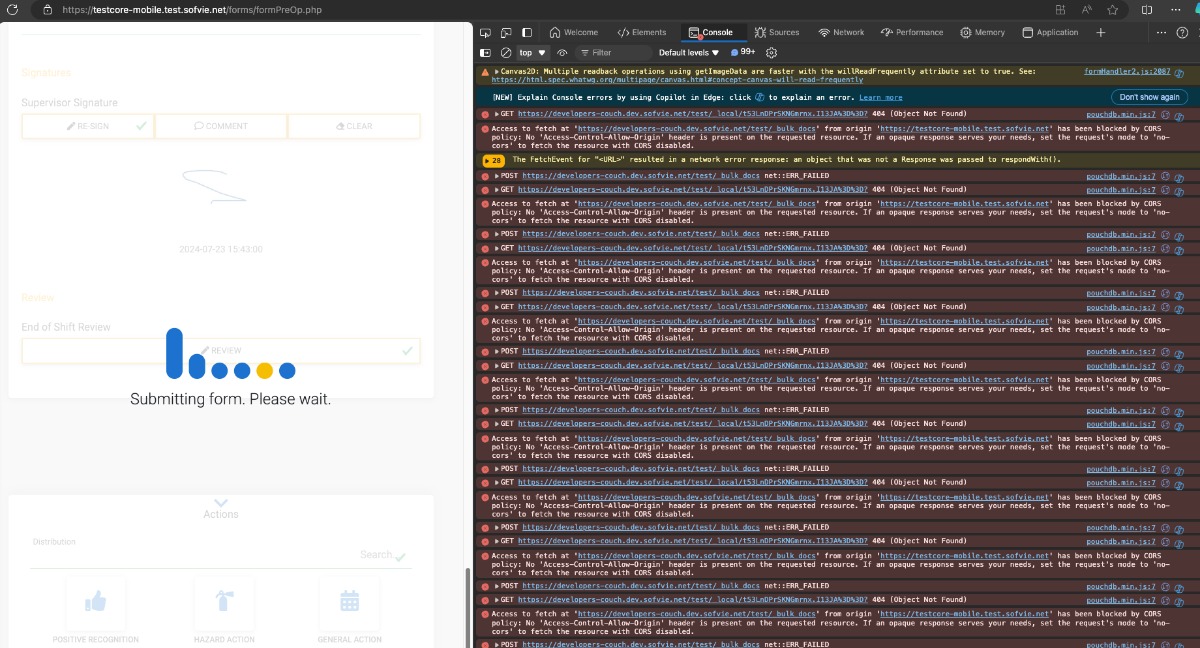The image size is (1200, 648).
Task: Toggle device emulation icon in DevTools
Action: click(506, 32)
